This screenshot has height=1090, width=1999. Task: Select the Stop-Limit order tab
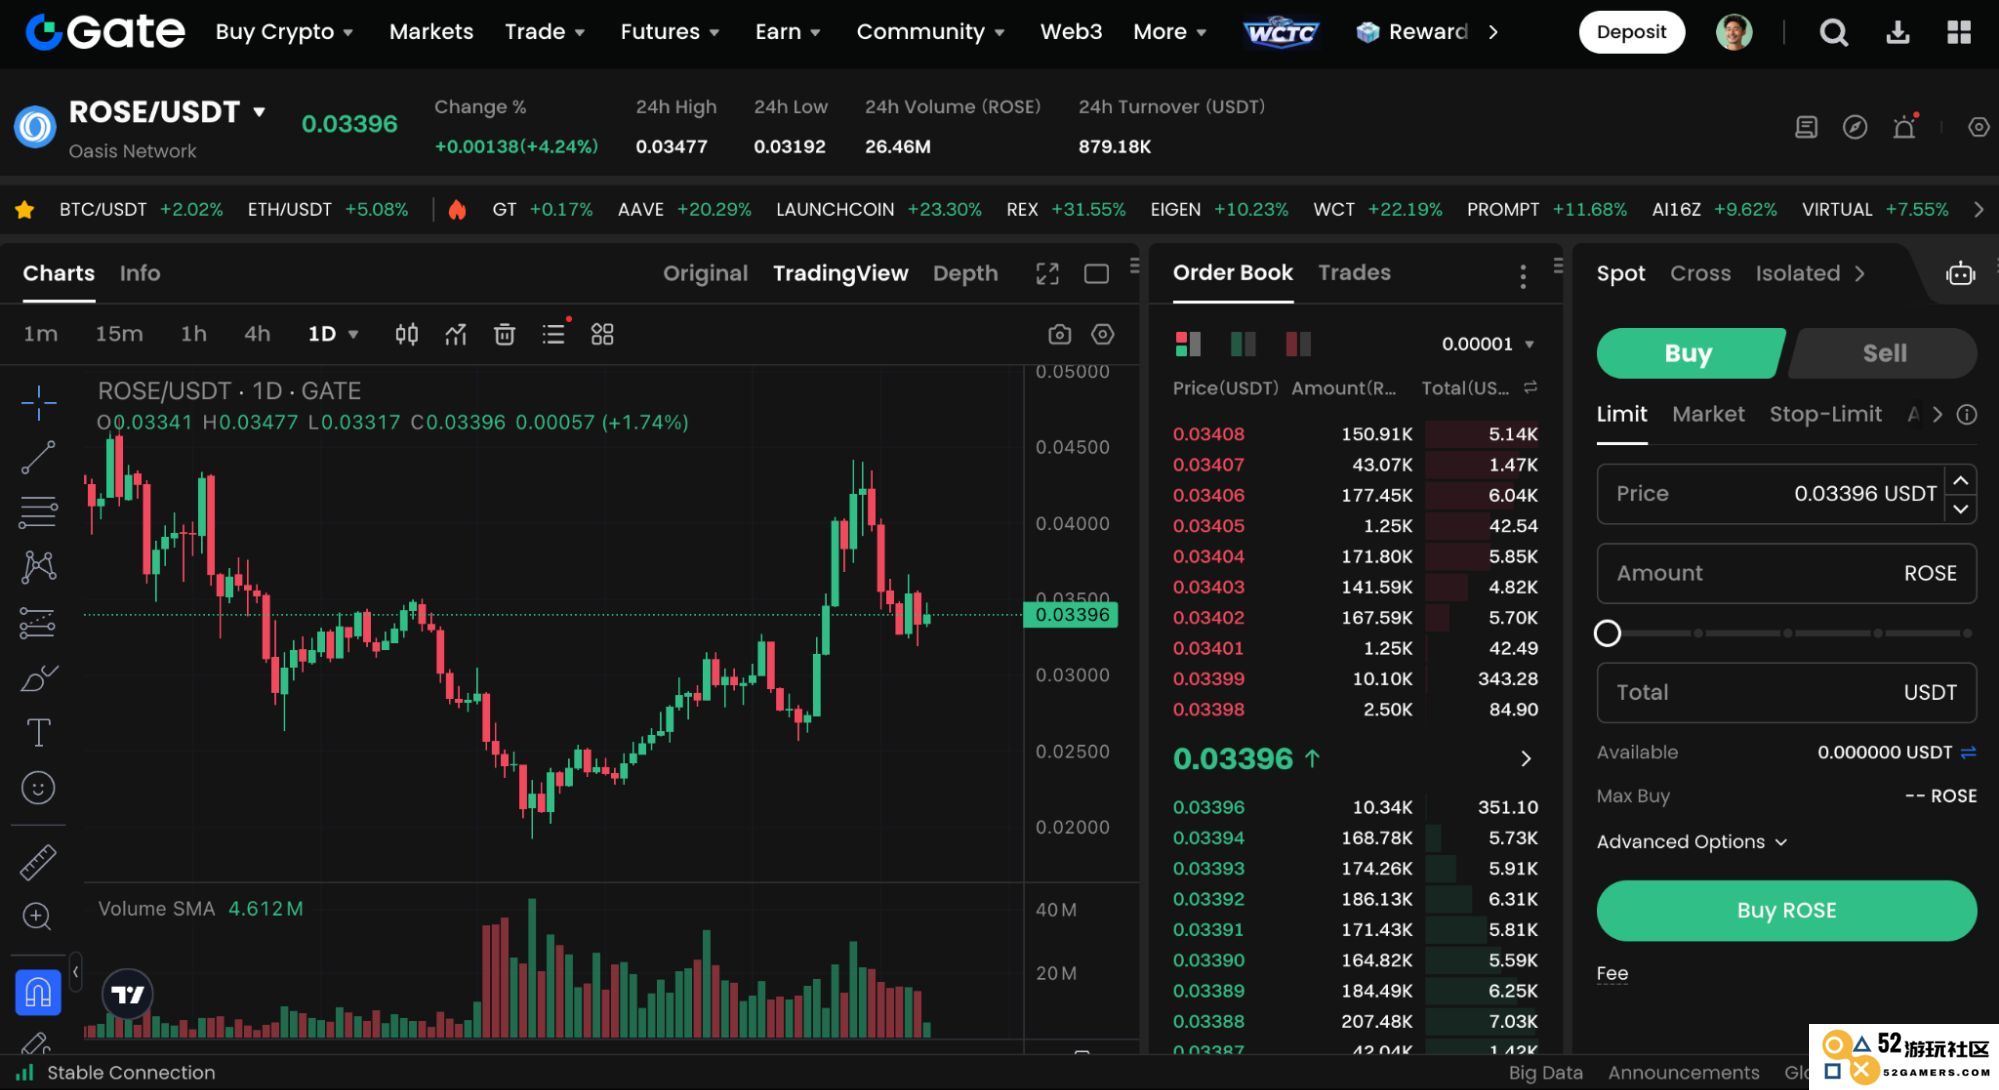[x=1825, y=414]
